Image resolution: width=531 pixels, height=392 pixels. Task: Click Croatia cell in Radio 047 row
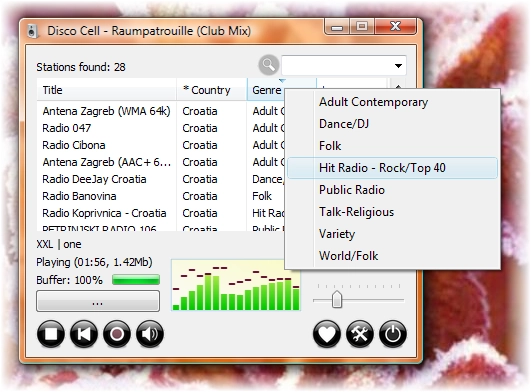200,128
